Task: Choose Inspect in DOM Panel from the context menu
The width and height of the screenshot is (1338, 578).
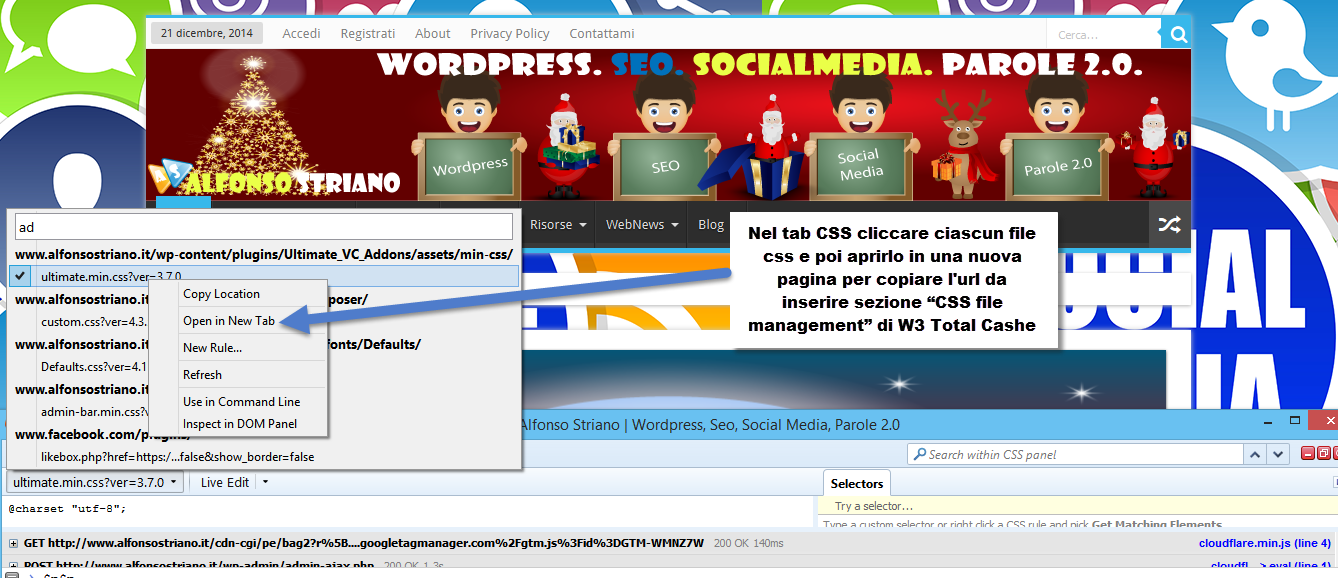Action: pyautogui.click(x=240, y=424)
